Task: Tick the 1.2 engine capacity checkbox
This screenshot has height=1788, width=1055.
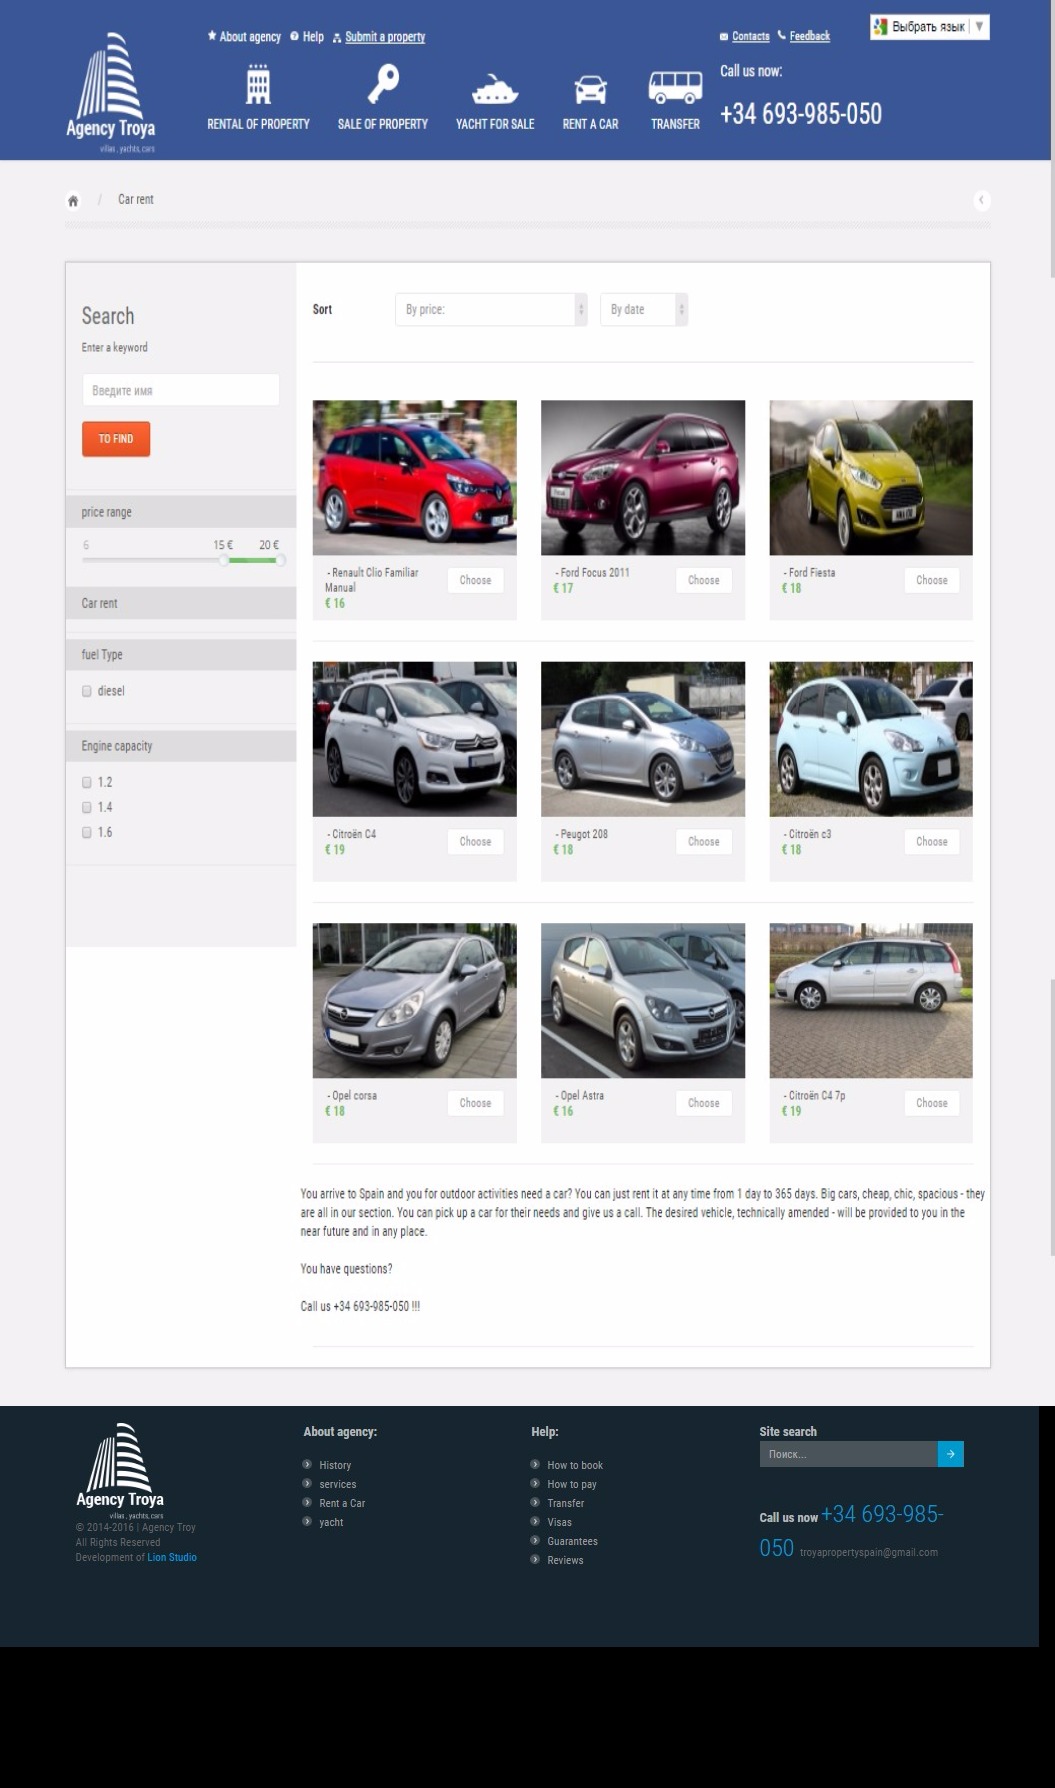Action: [x=87, y=782]
